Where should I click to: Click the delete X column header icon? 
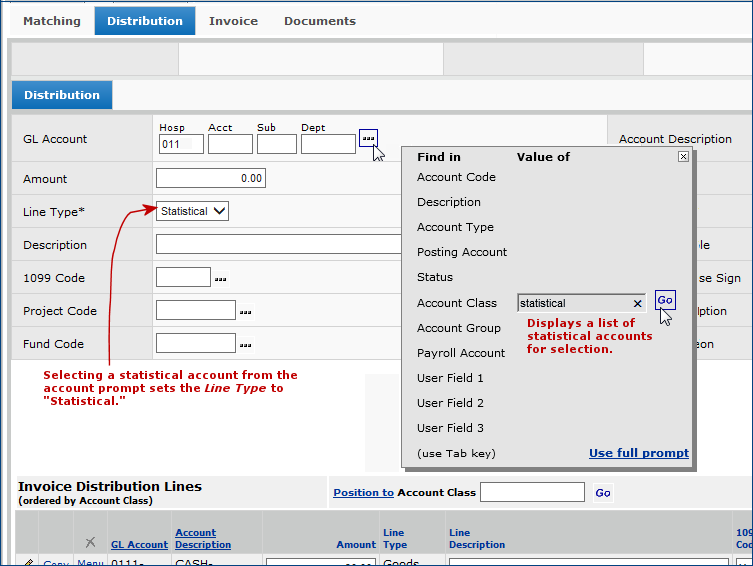(90, 542)
